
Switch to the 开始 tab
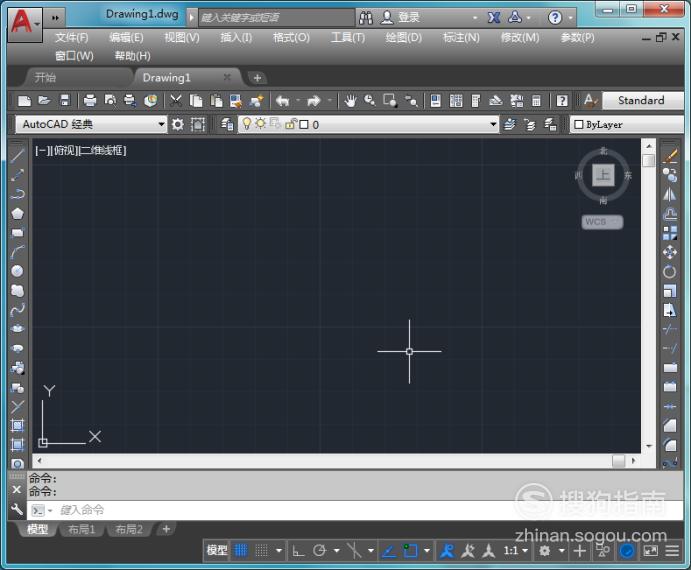45,78
